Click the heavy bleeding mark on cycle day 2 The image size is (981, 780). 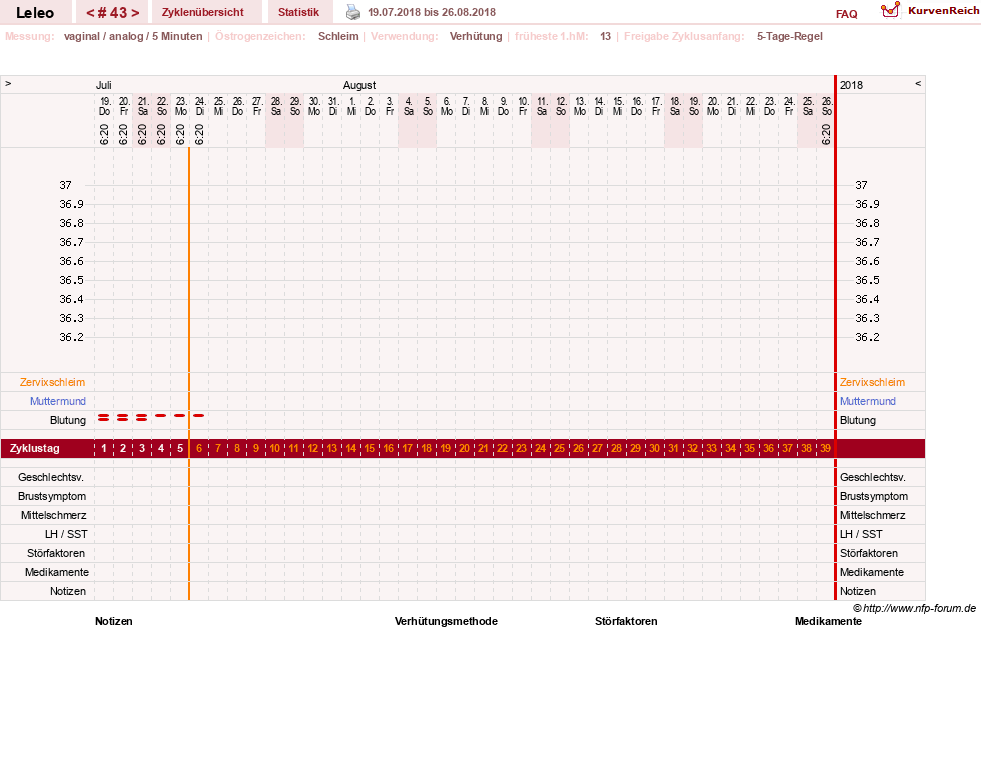point(123,417)
